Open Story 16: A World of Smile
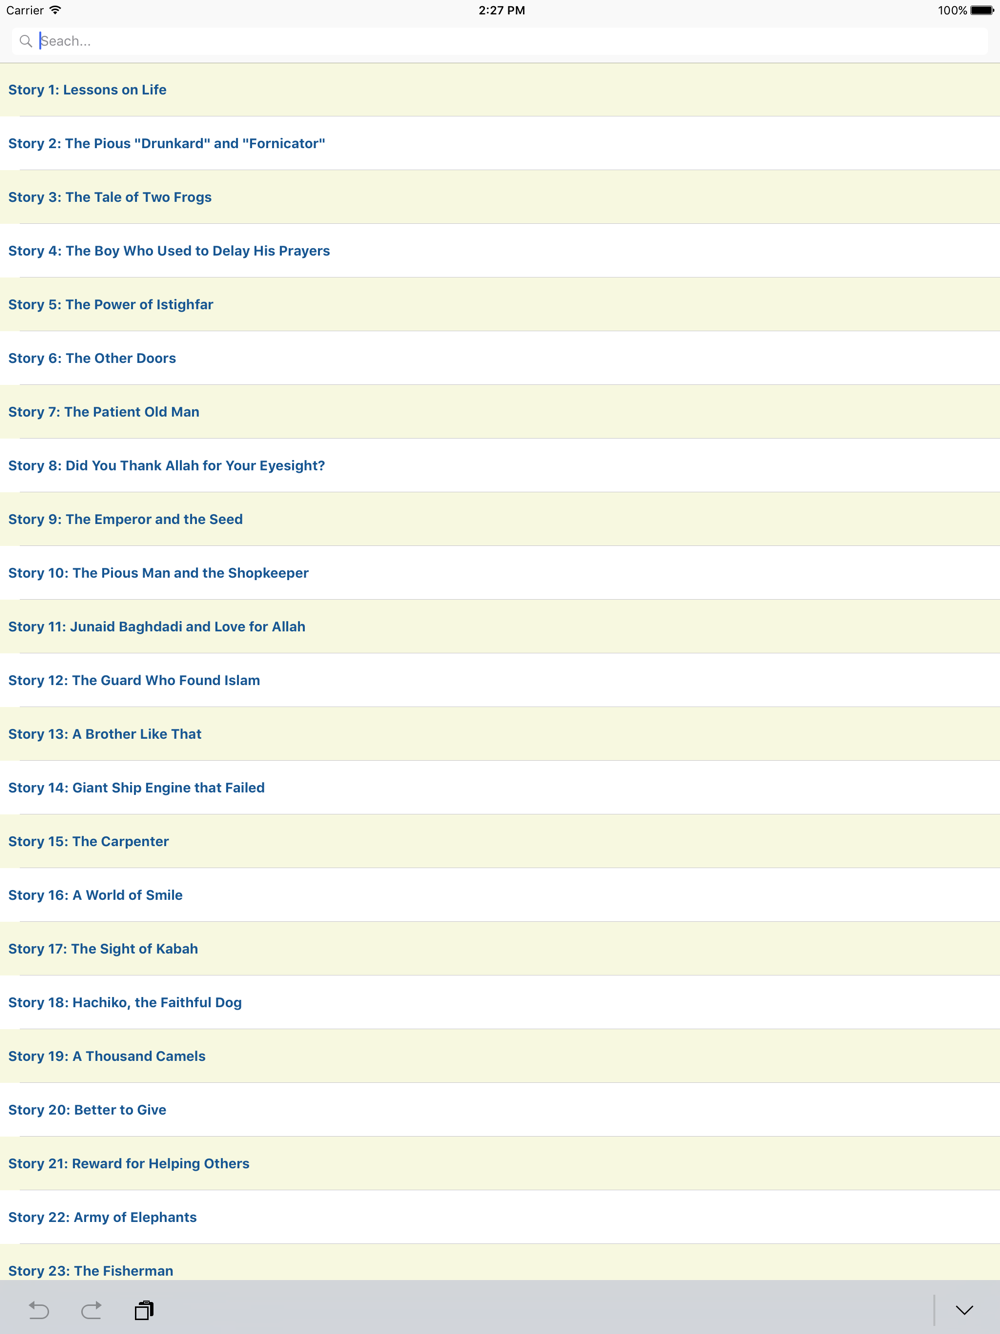Viewport: 1000px width, 1334px height. click(x=500, y=895)
